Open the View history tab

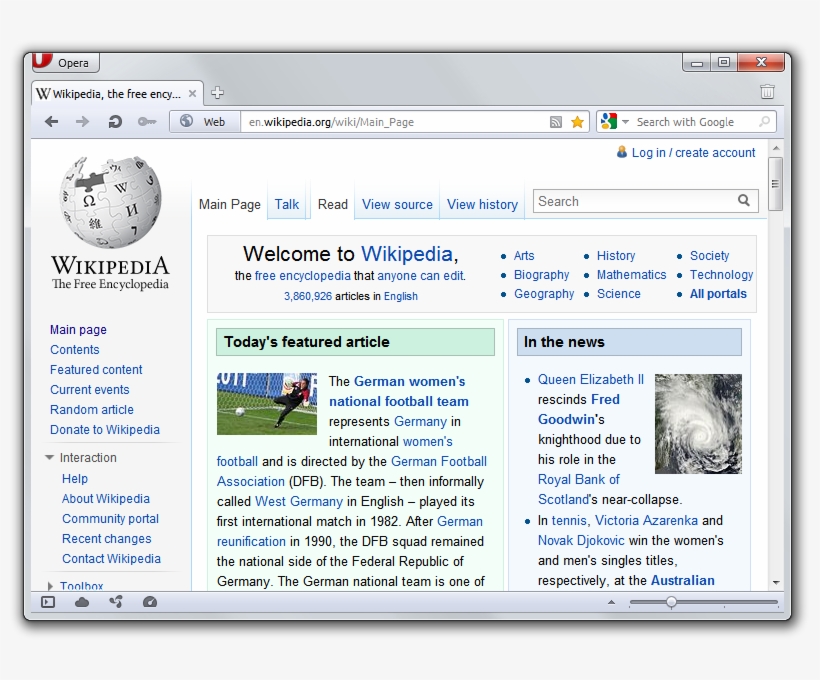482,205
